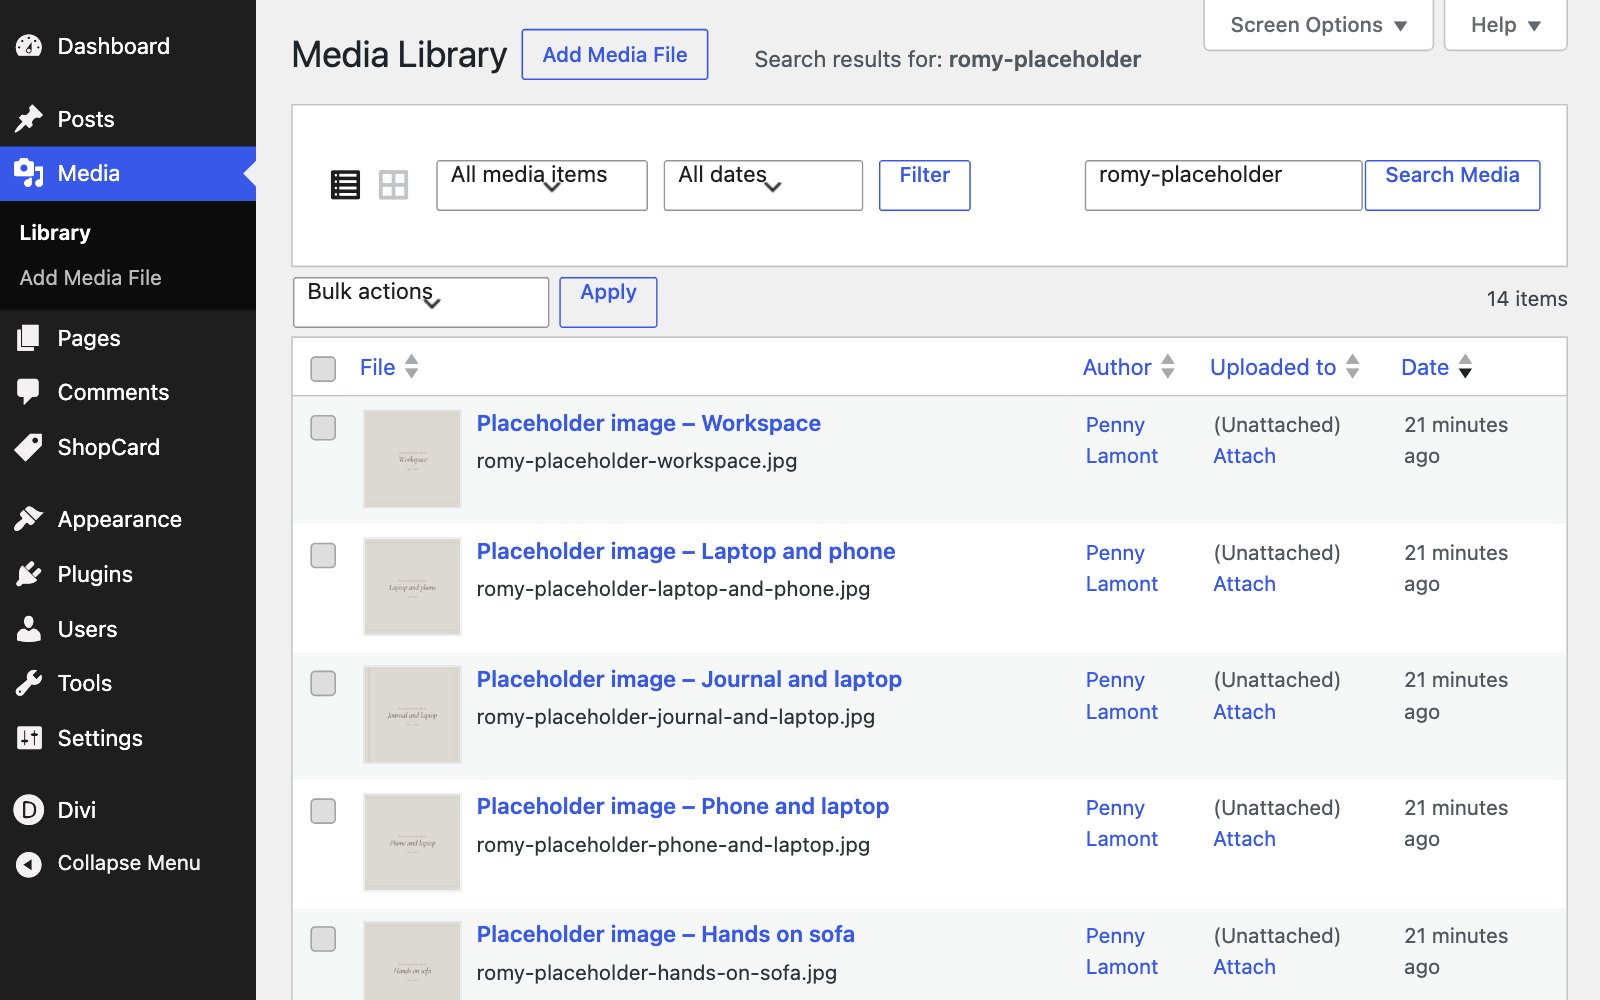
Task: Click Attach for Journal and laptop
Action: pos(1244,712)
